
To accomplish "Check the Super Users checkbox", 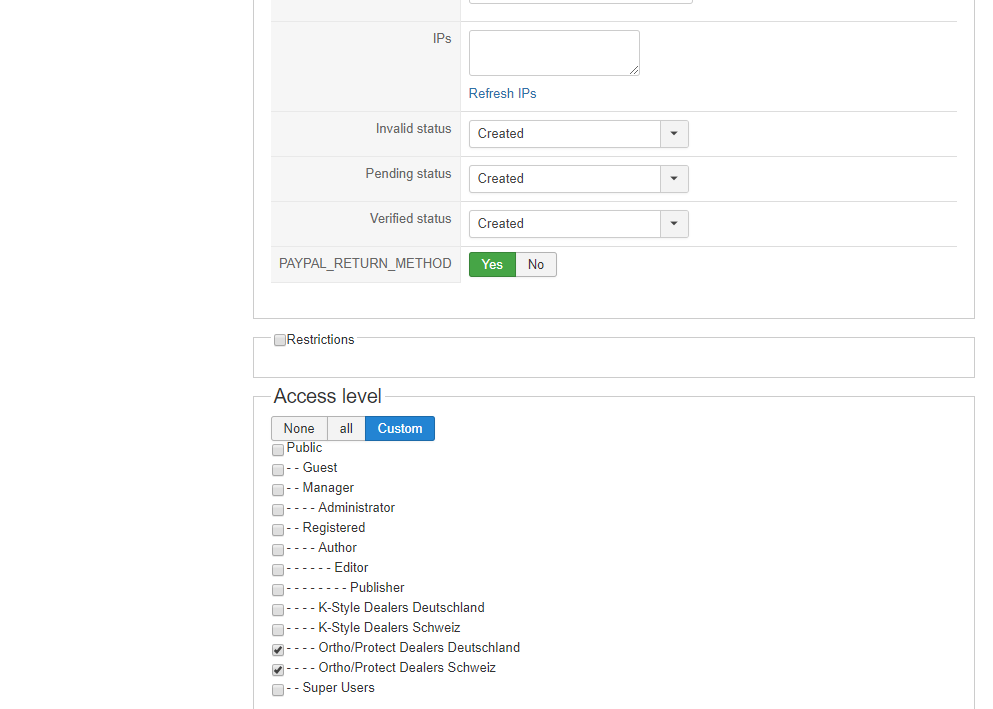I will point(278,690).
